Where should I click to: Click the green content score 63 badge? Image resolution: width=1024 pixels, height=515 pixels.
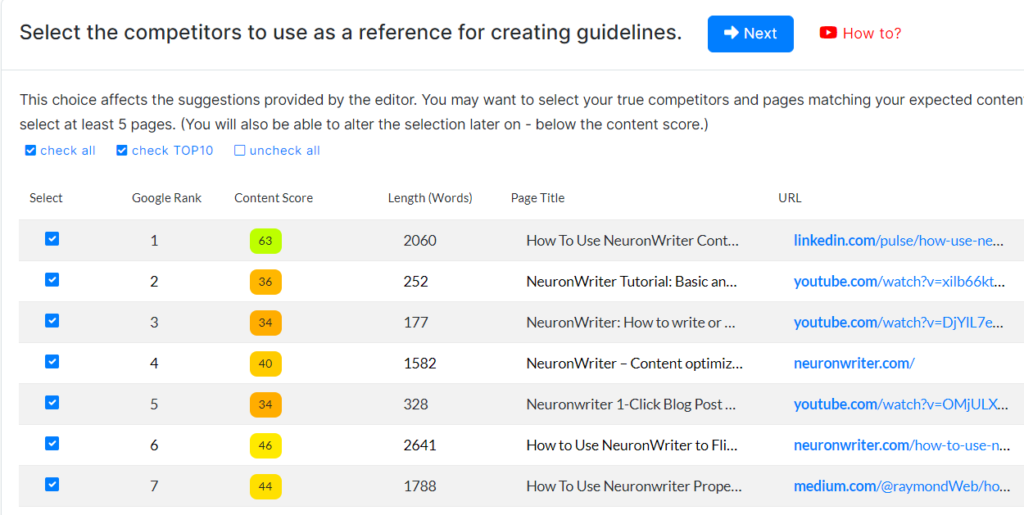(x=265, y=241)
